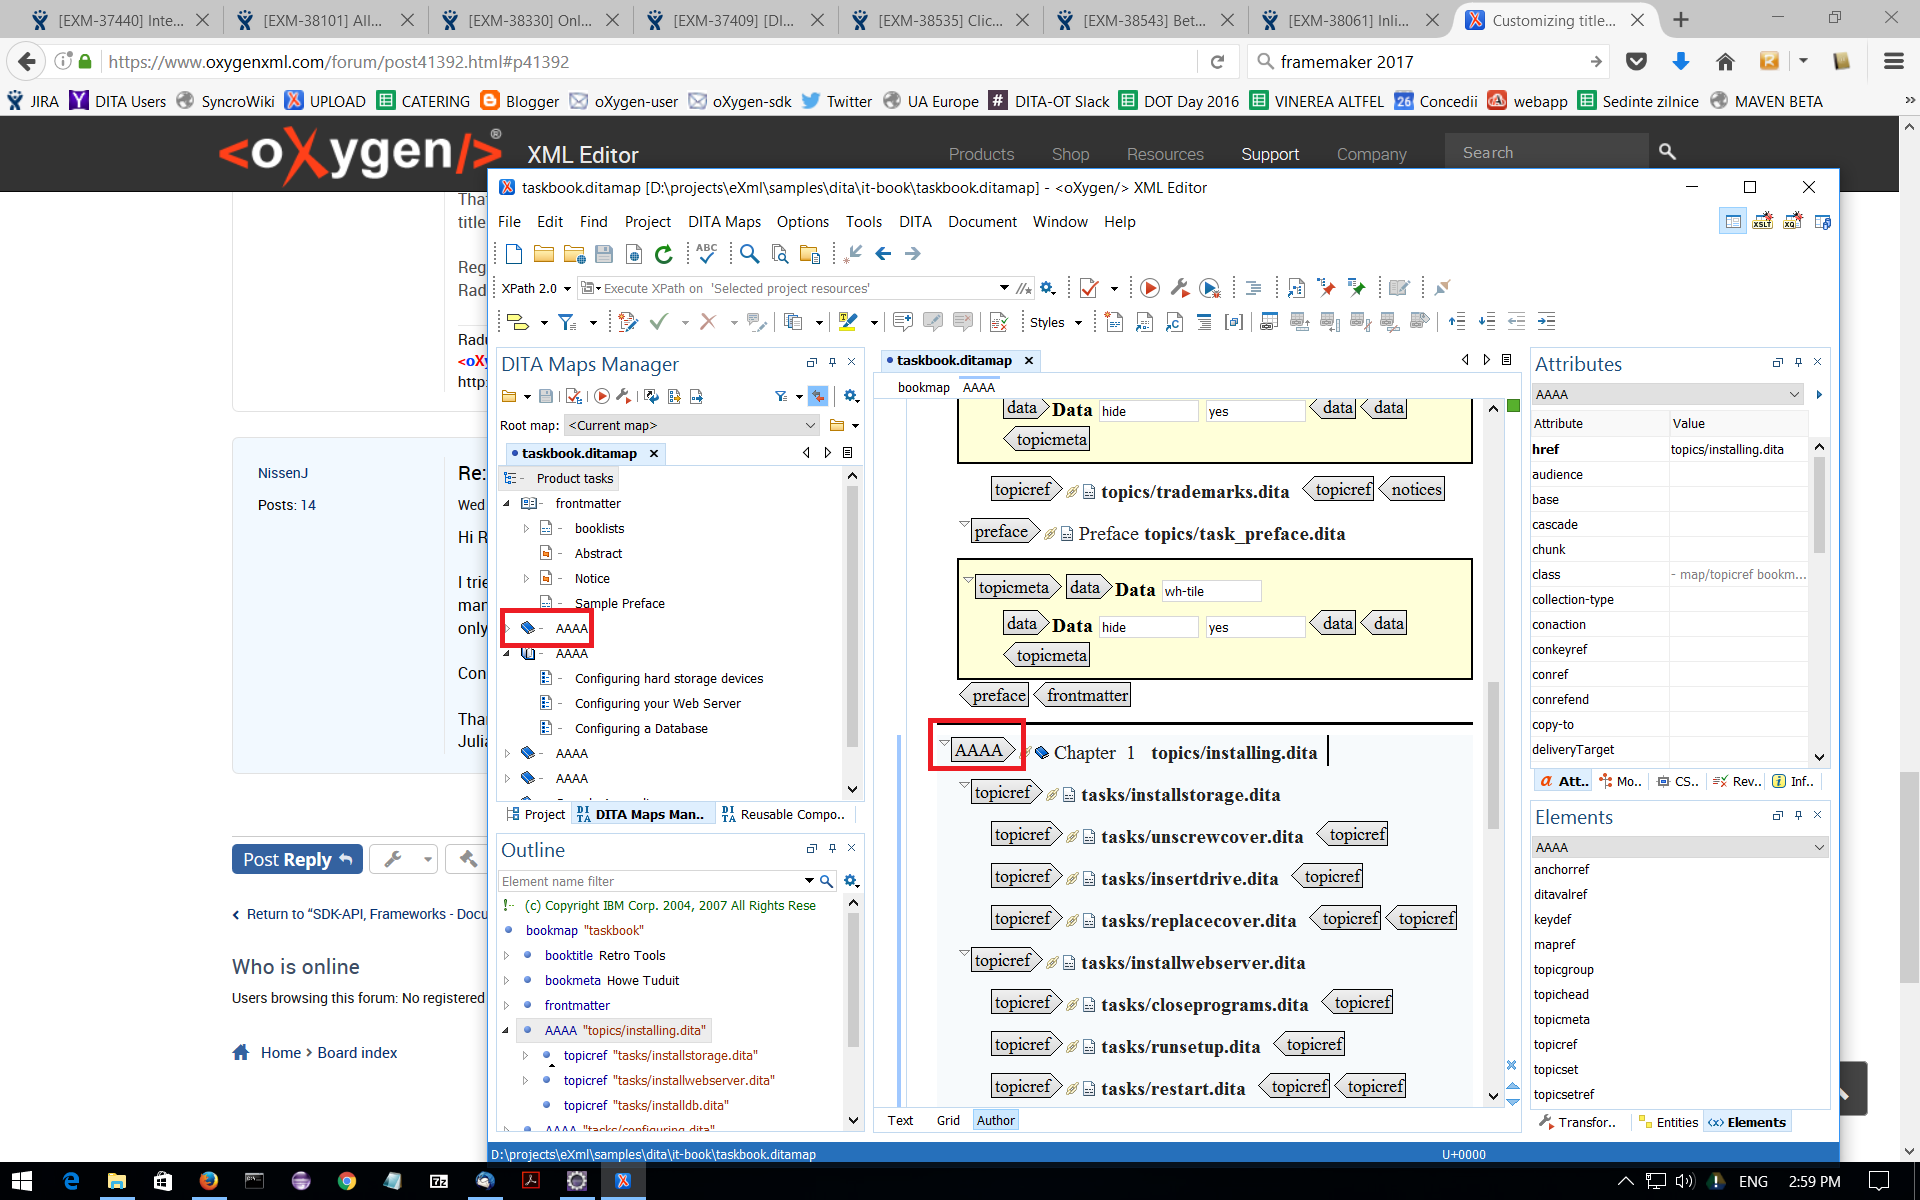The height and width of the screenshot is (1200, 1920).
Task: Select topicref in the Elements list
Action: click(1555, 1044)
